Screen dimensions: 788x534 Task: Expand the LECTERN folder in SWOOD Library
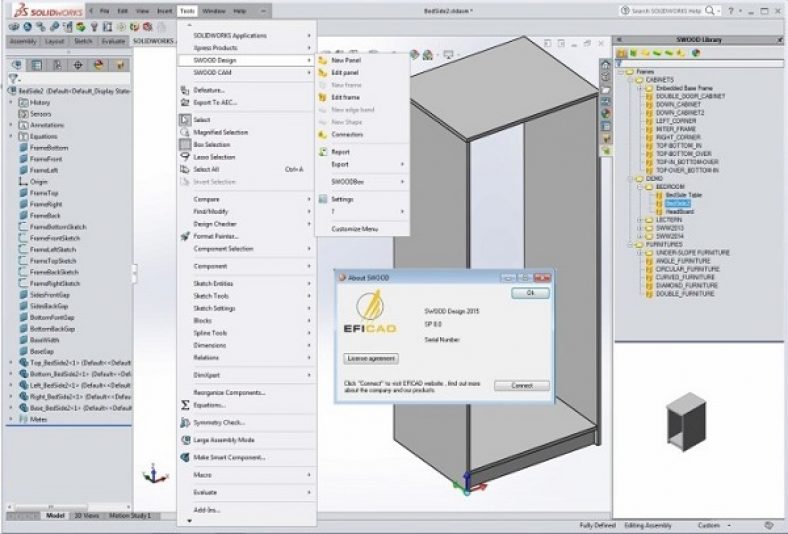640,220
